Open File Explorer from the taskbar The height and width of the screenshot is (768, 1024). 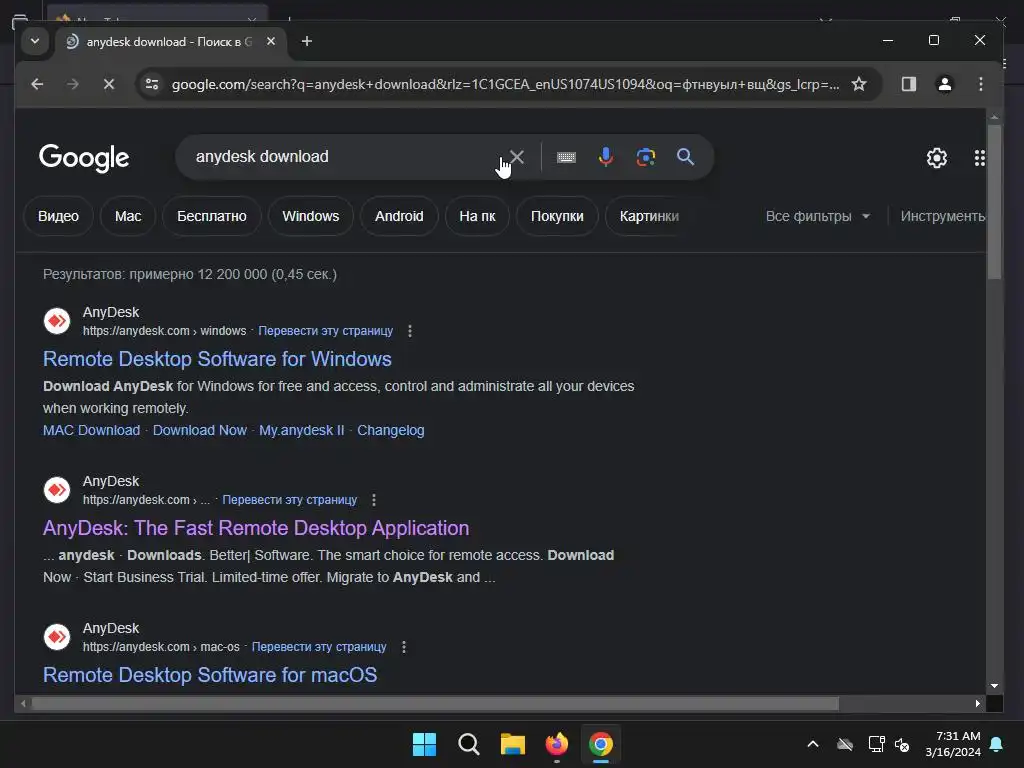[513, 744]
